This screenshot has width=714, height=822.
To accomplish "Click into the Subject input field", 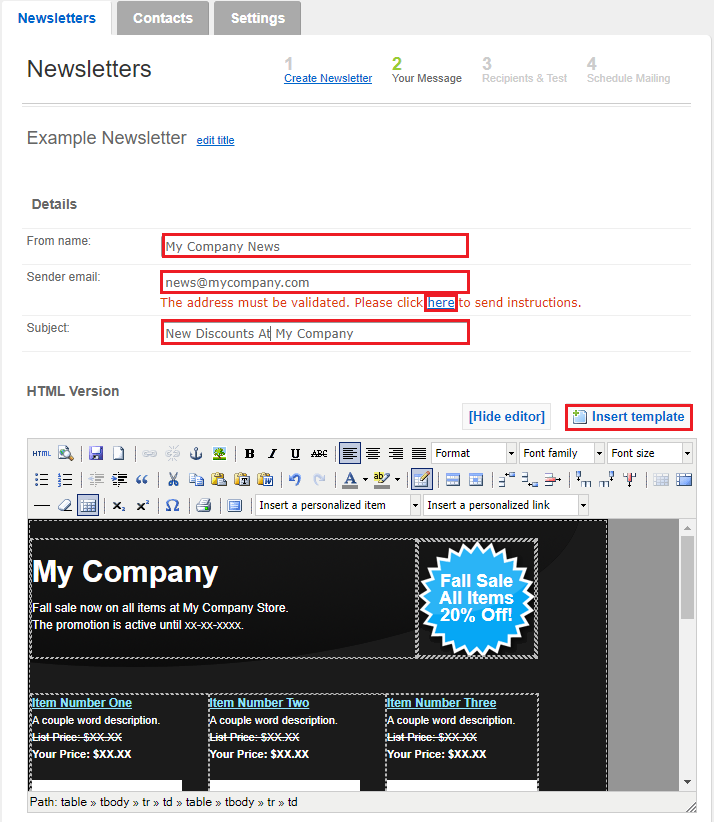I will (315, 332).
